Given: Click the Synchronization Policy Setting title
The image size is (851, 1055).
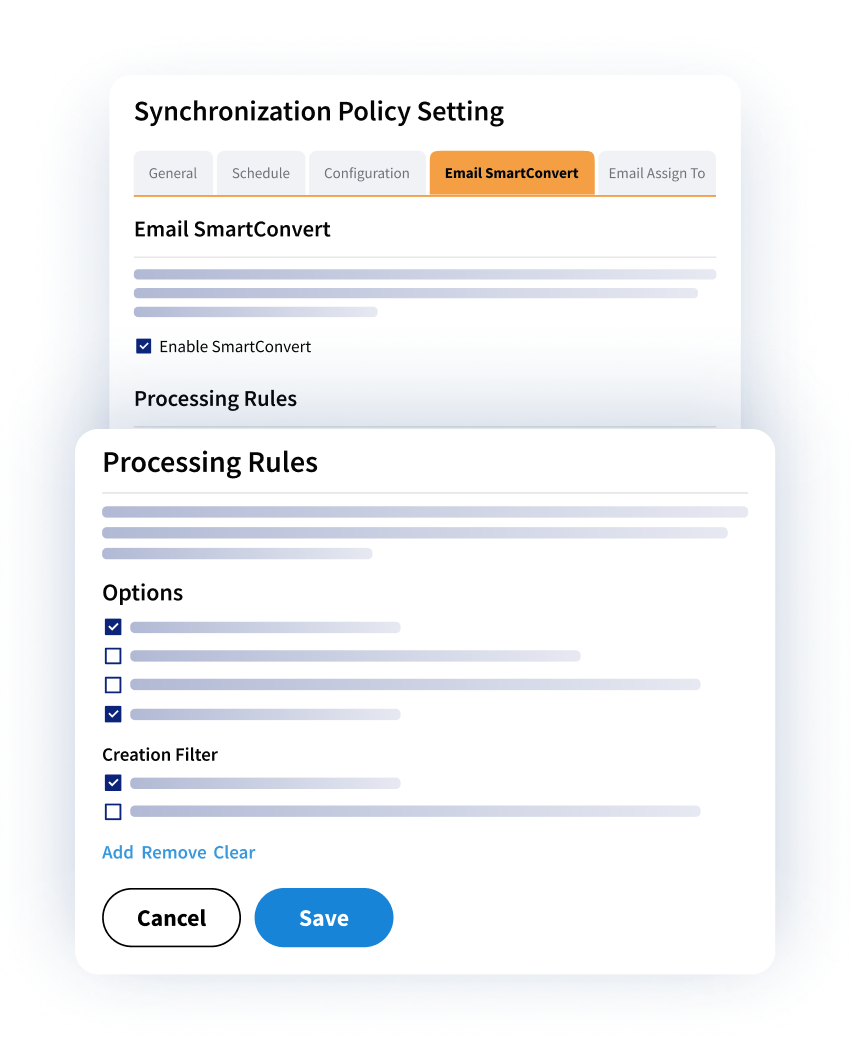Looking at the screenshot, I should coord(319,111).
